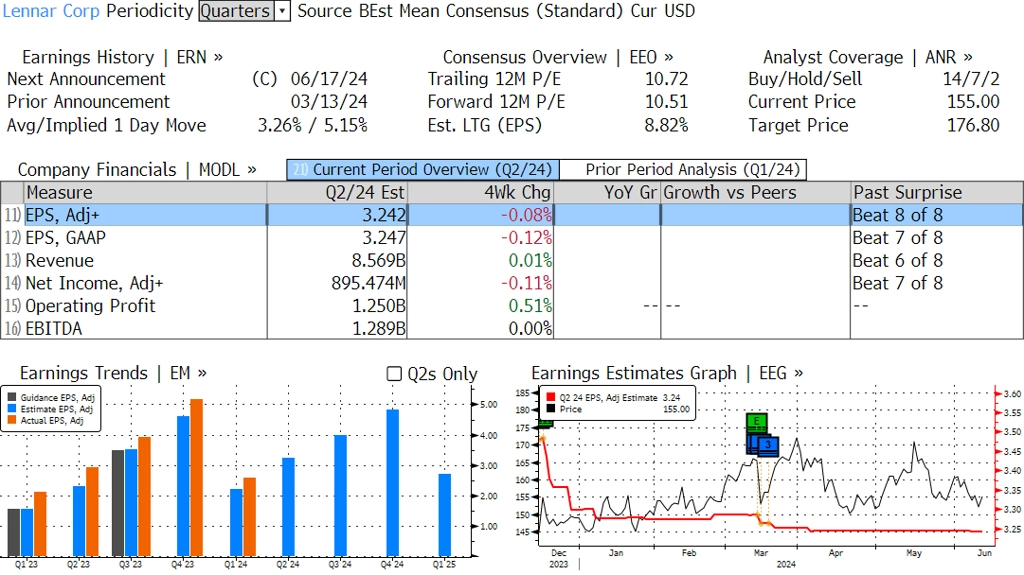Image resolution: width=1024 pixels, height=575 pixels.
Task: Open Earnings Estimates Graph EEG link
Action: (x=667, y=373)
